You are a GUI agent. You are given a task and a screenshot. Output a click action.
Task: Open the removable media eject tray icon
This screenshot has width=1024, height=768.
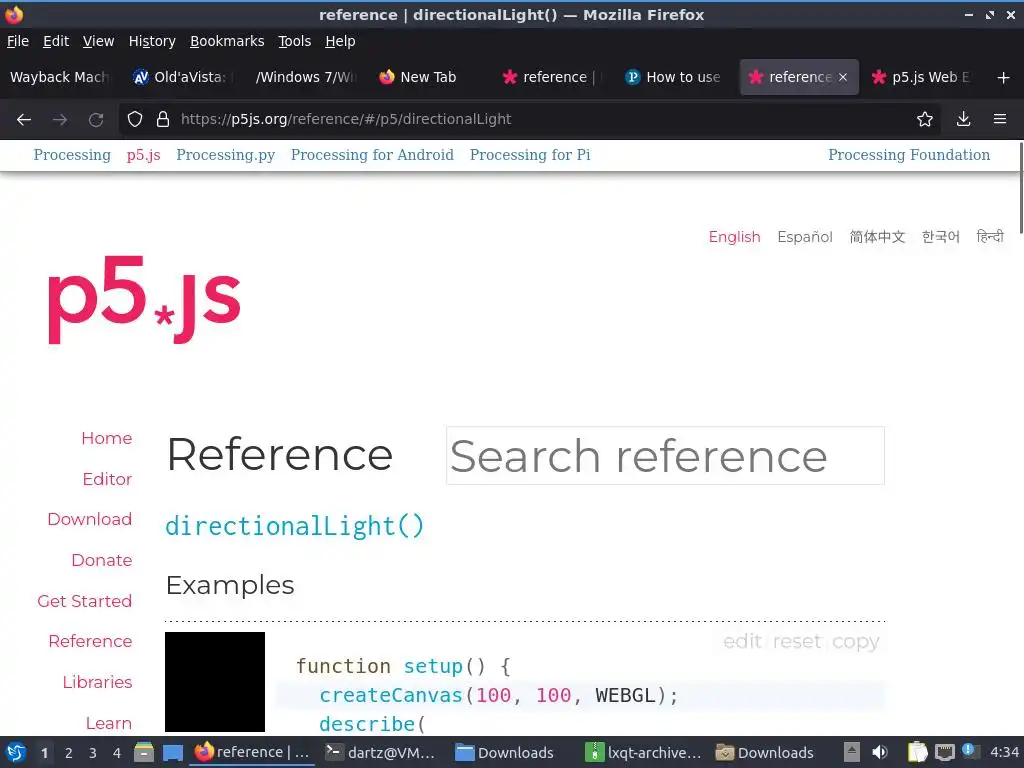pyautogui.click(x=852, y=752)
